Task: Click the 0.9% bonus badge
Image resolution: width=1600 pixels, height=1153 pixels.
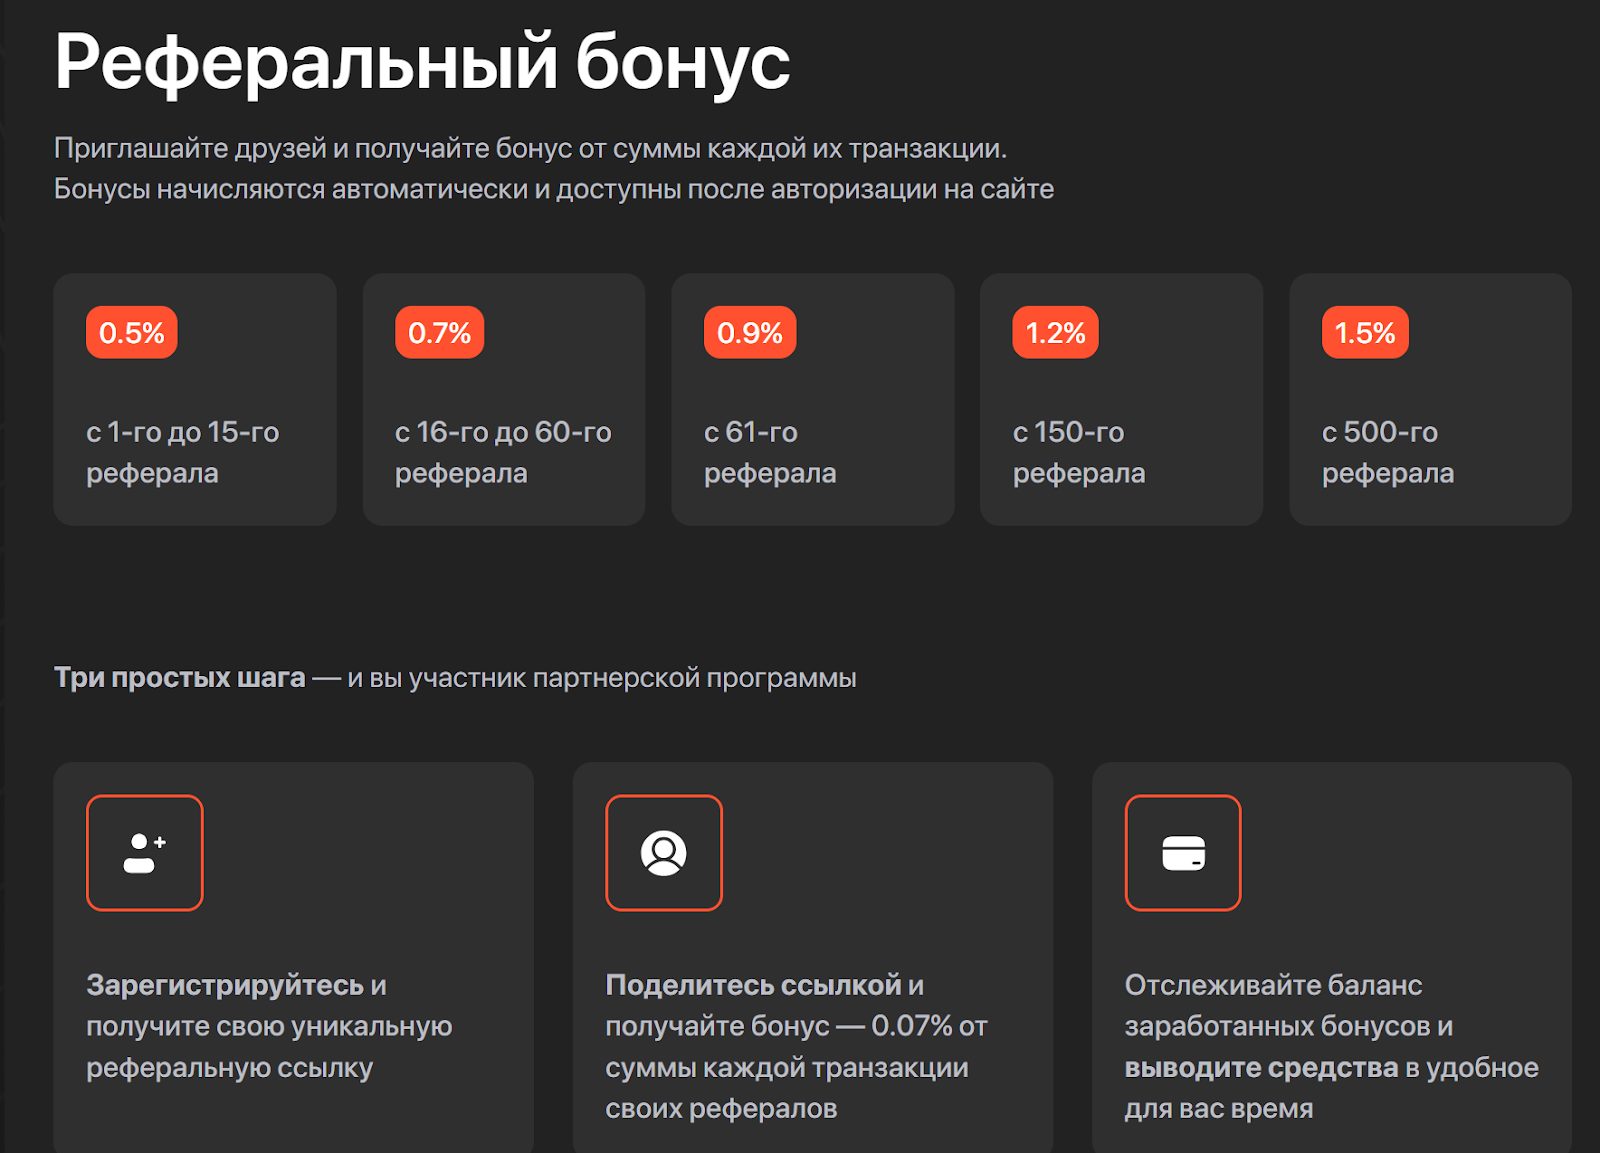Action: pos(749,333)
